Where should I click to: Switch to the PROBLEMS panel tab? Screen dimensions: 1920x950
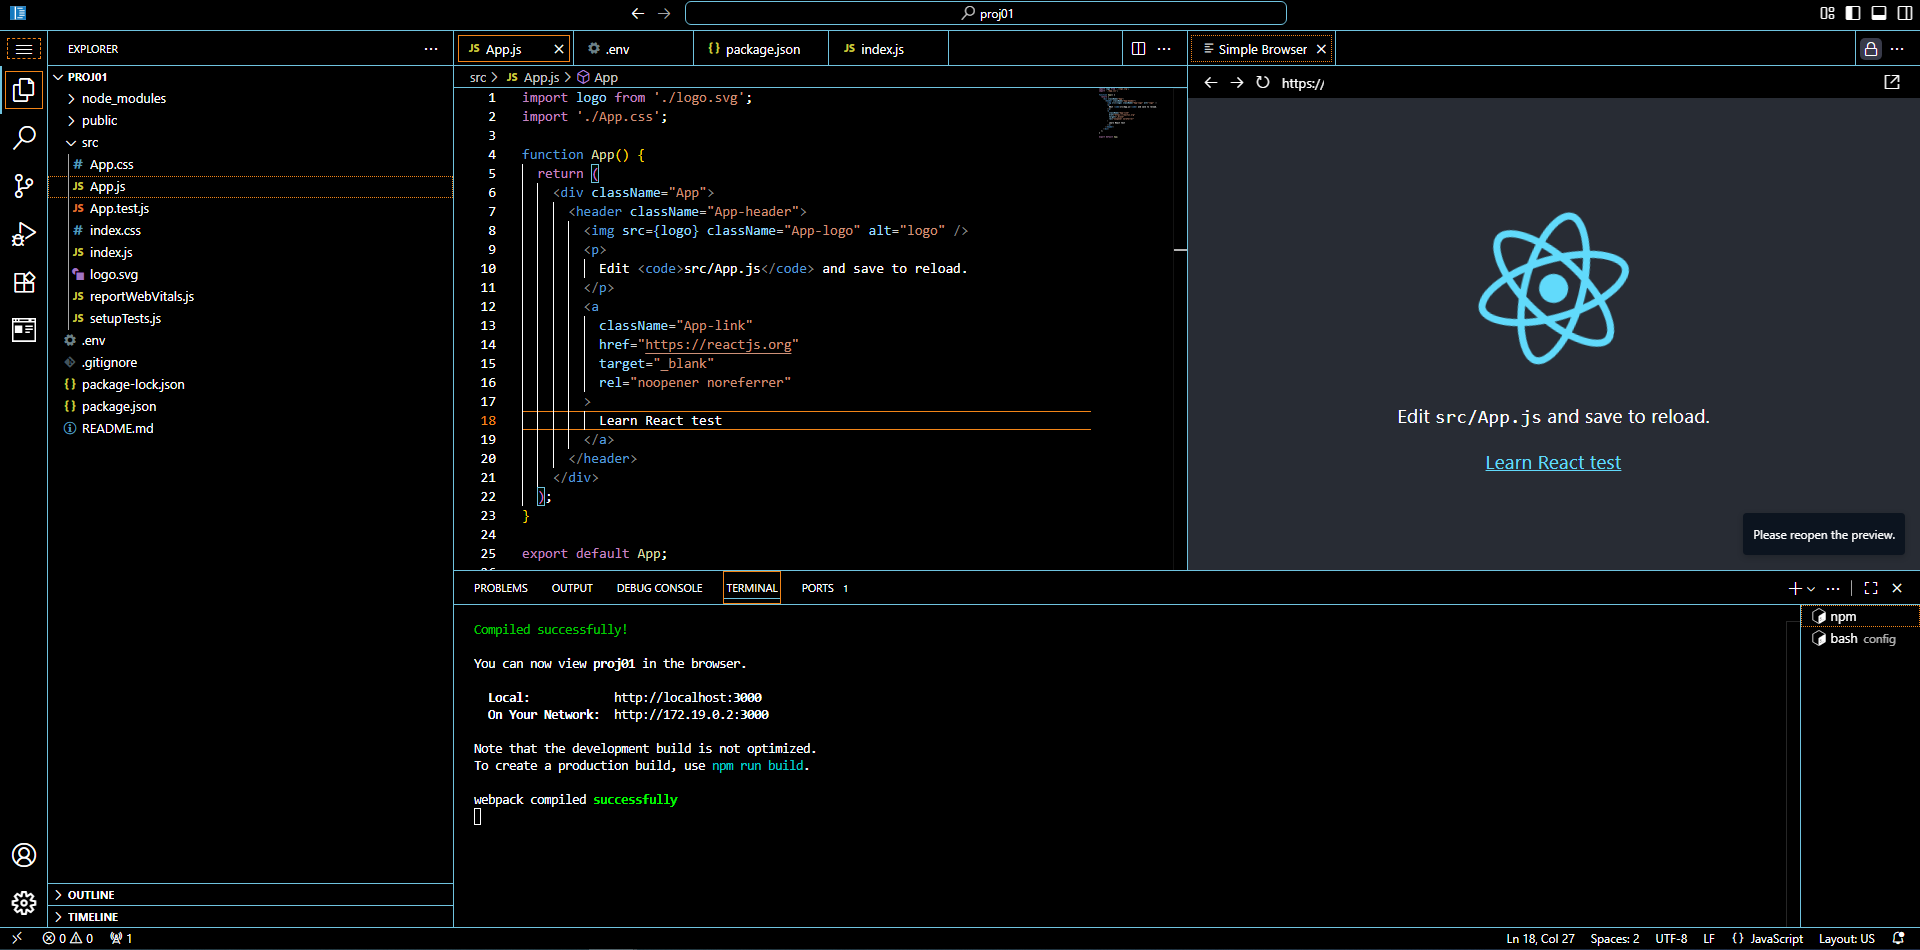[500, 588]
